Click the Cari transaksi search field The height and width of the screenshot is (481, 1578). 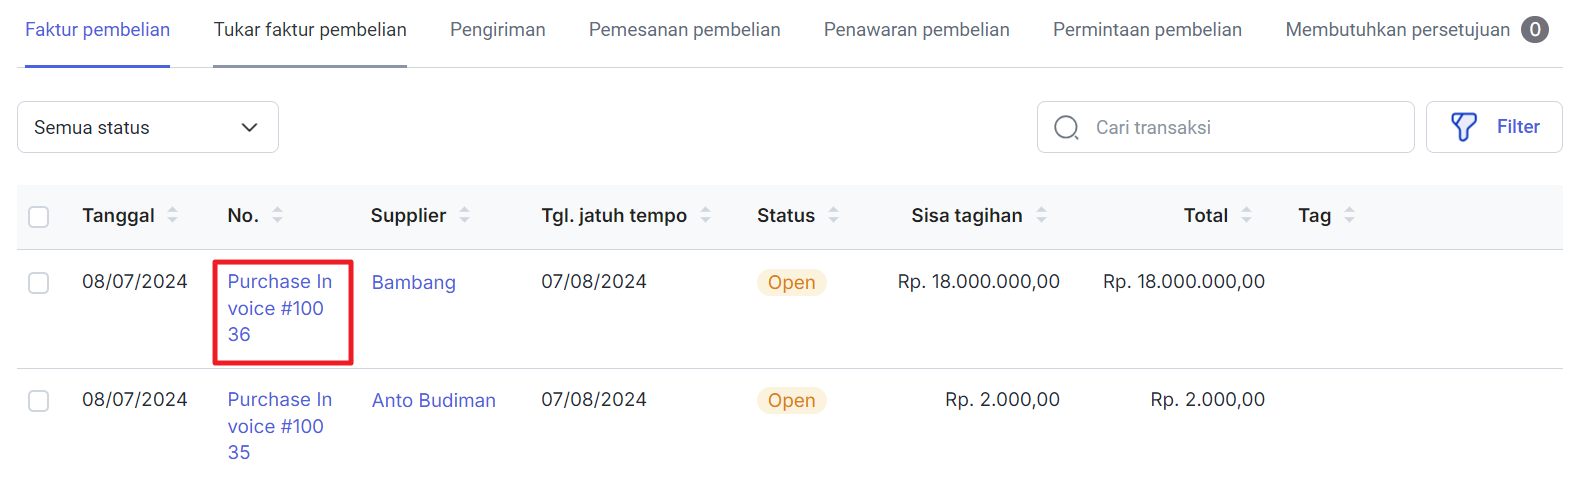click(x=1226, y=127)
